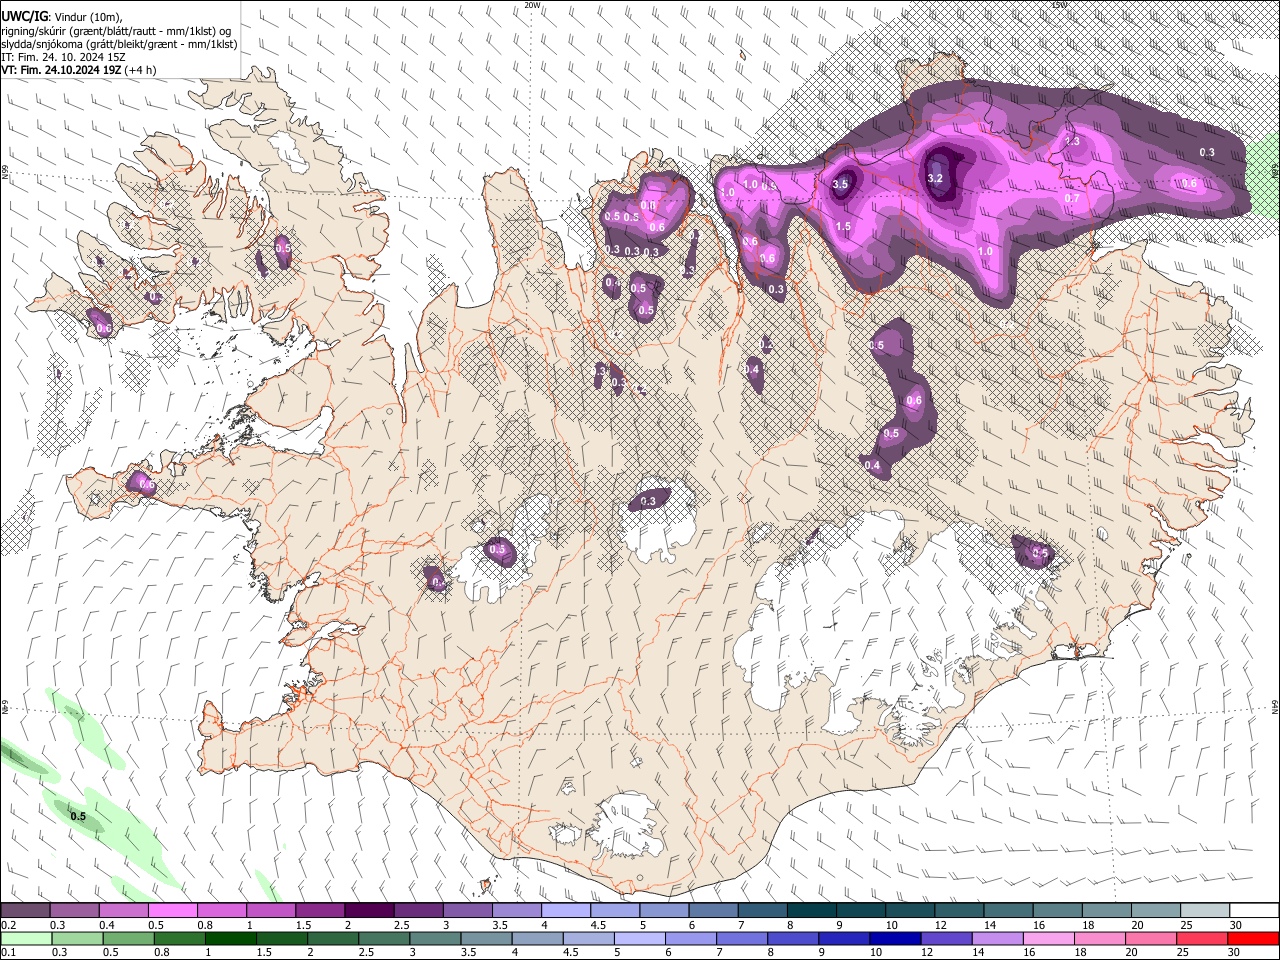Click the 15W longitude label at the top edge
Image resolution: width=1280 pixels, height=960 pixels.
(x=1060, y=5)
